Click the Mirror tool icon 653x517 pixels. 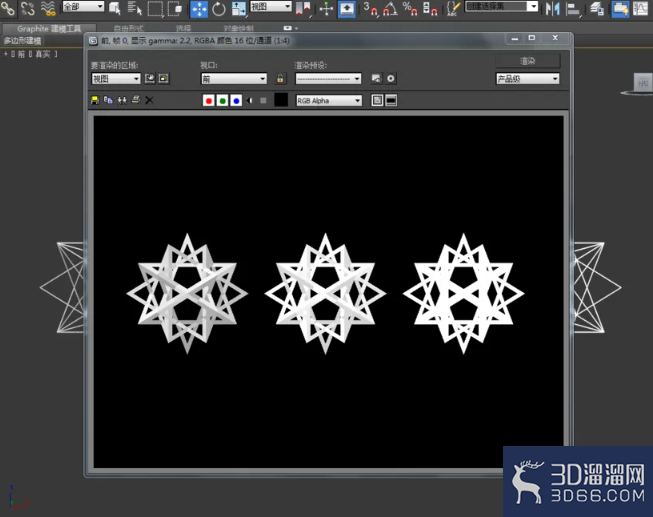click(553, 9)
